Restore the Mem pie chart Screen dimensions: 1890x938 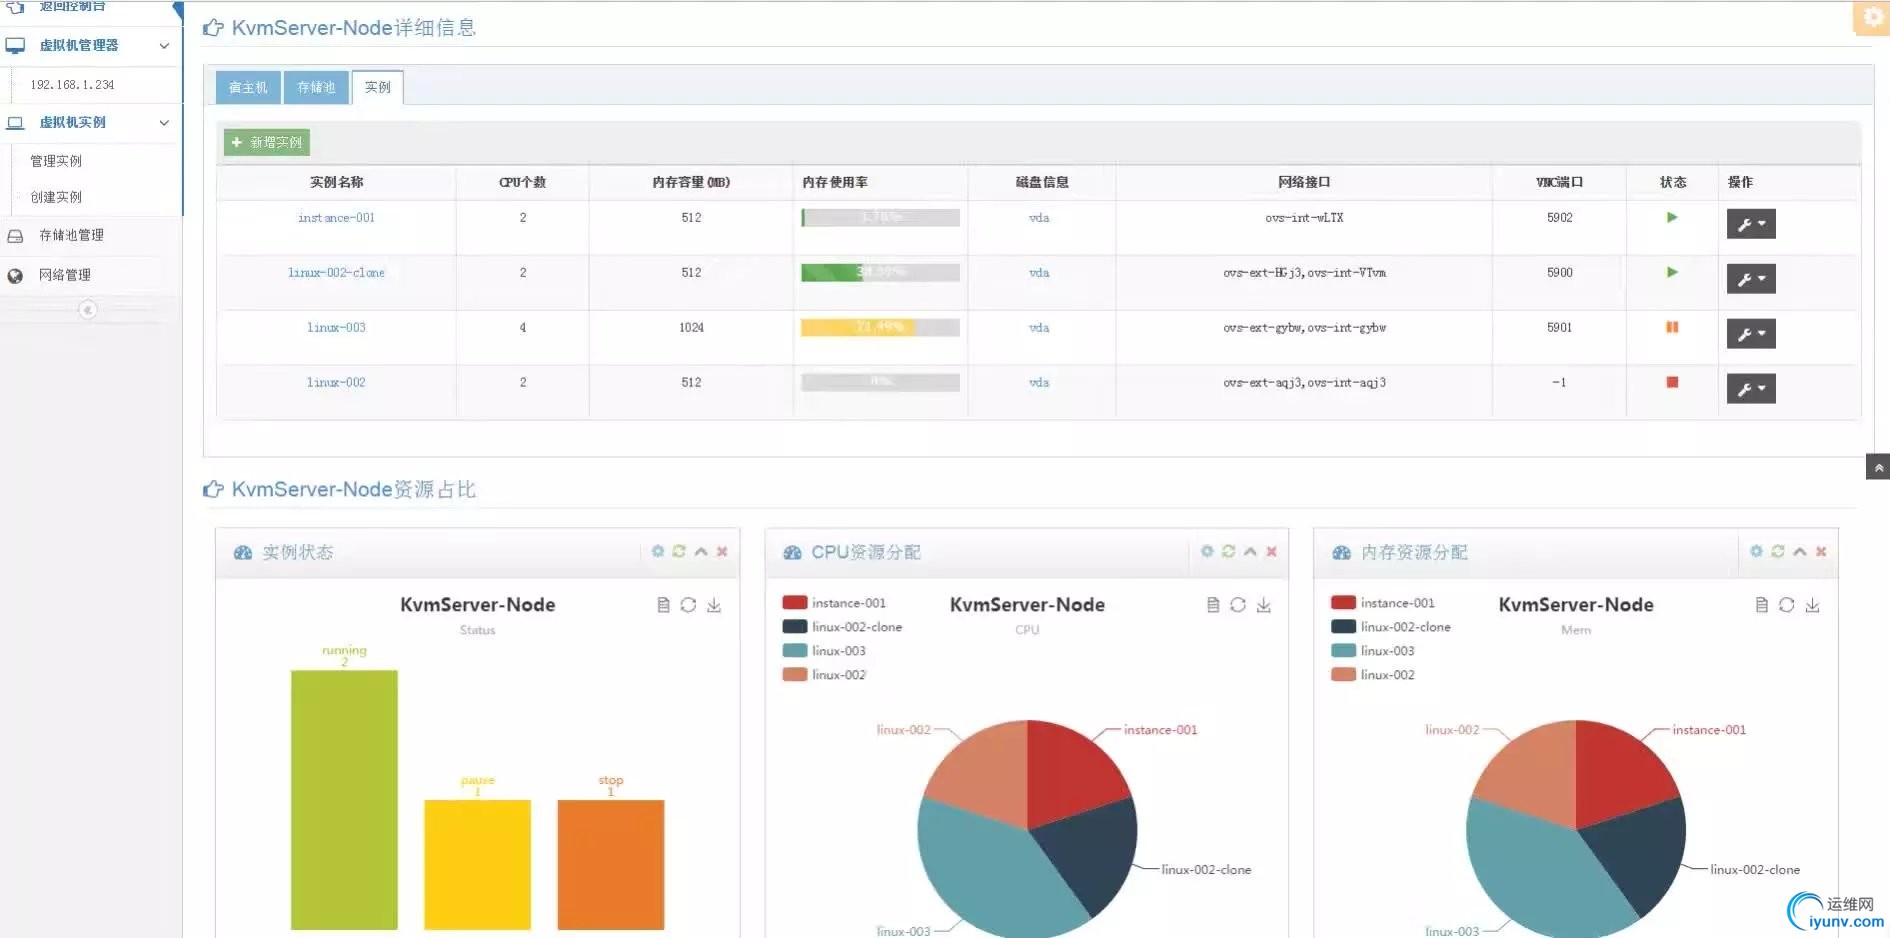tap(1787, 605)
